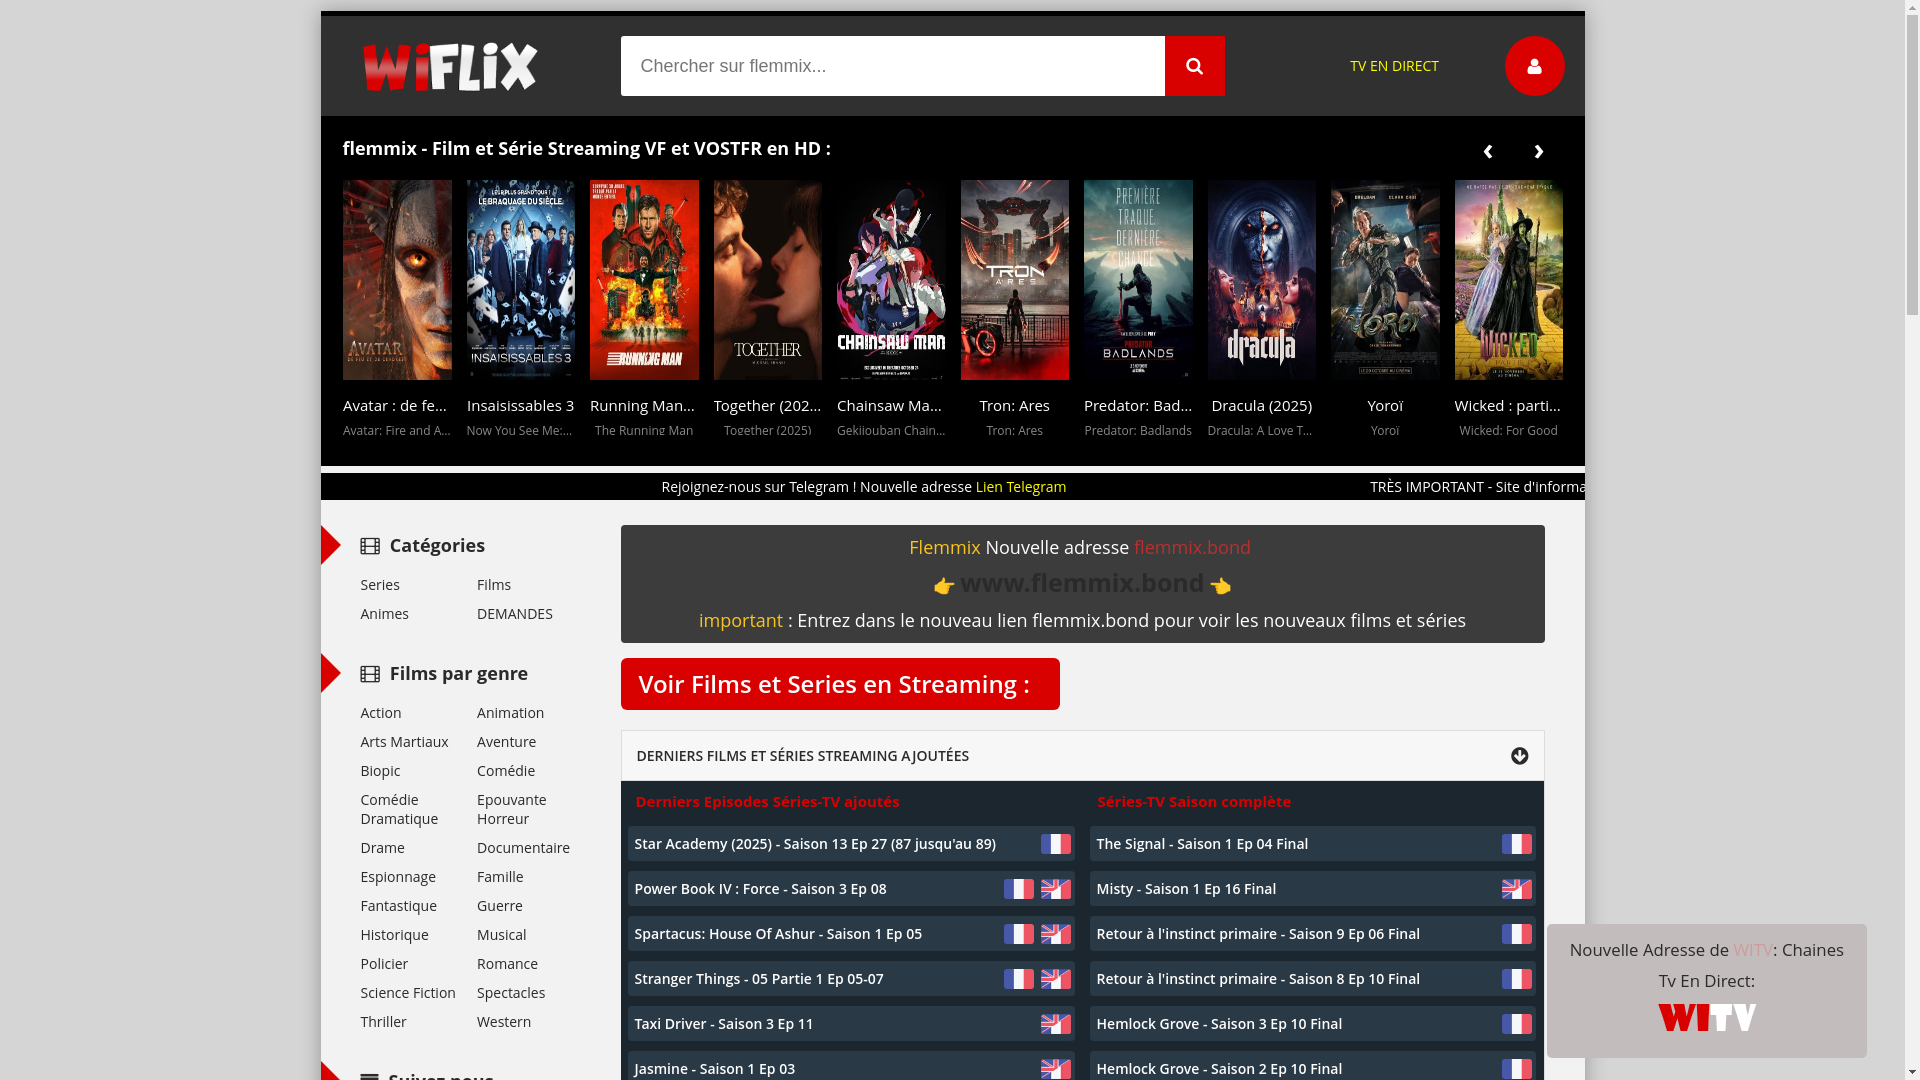This screenshot has width=1920, height=1080.
Task: Select the Aventure genre
Action: tap(506, 742)
